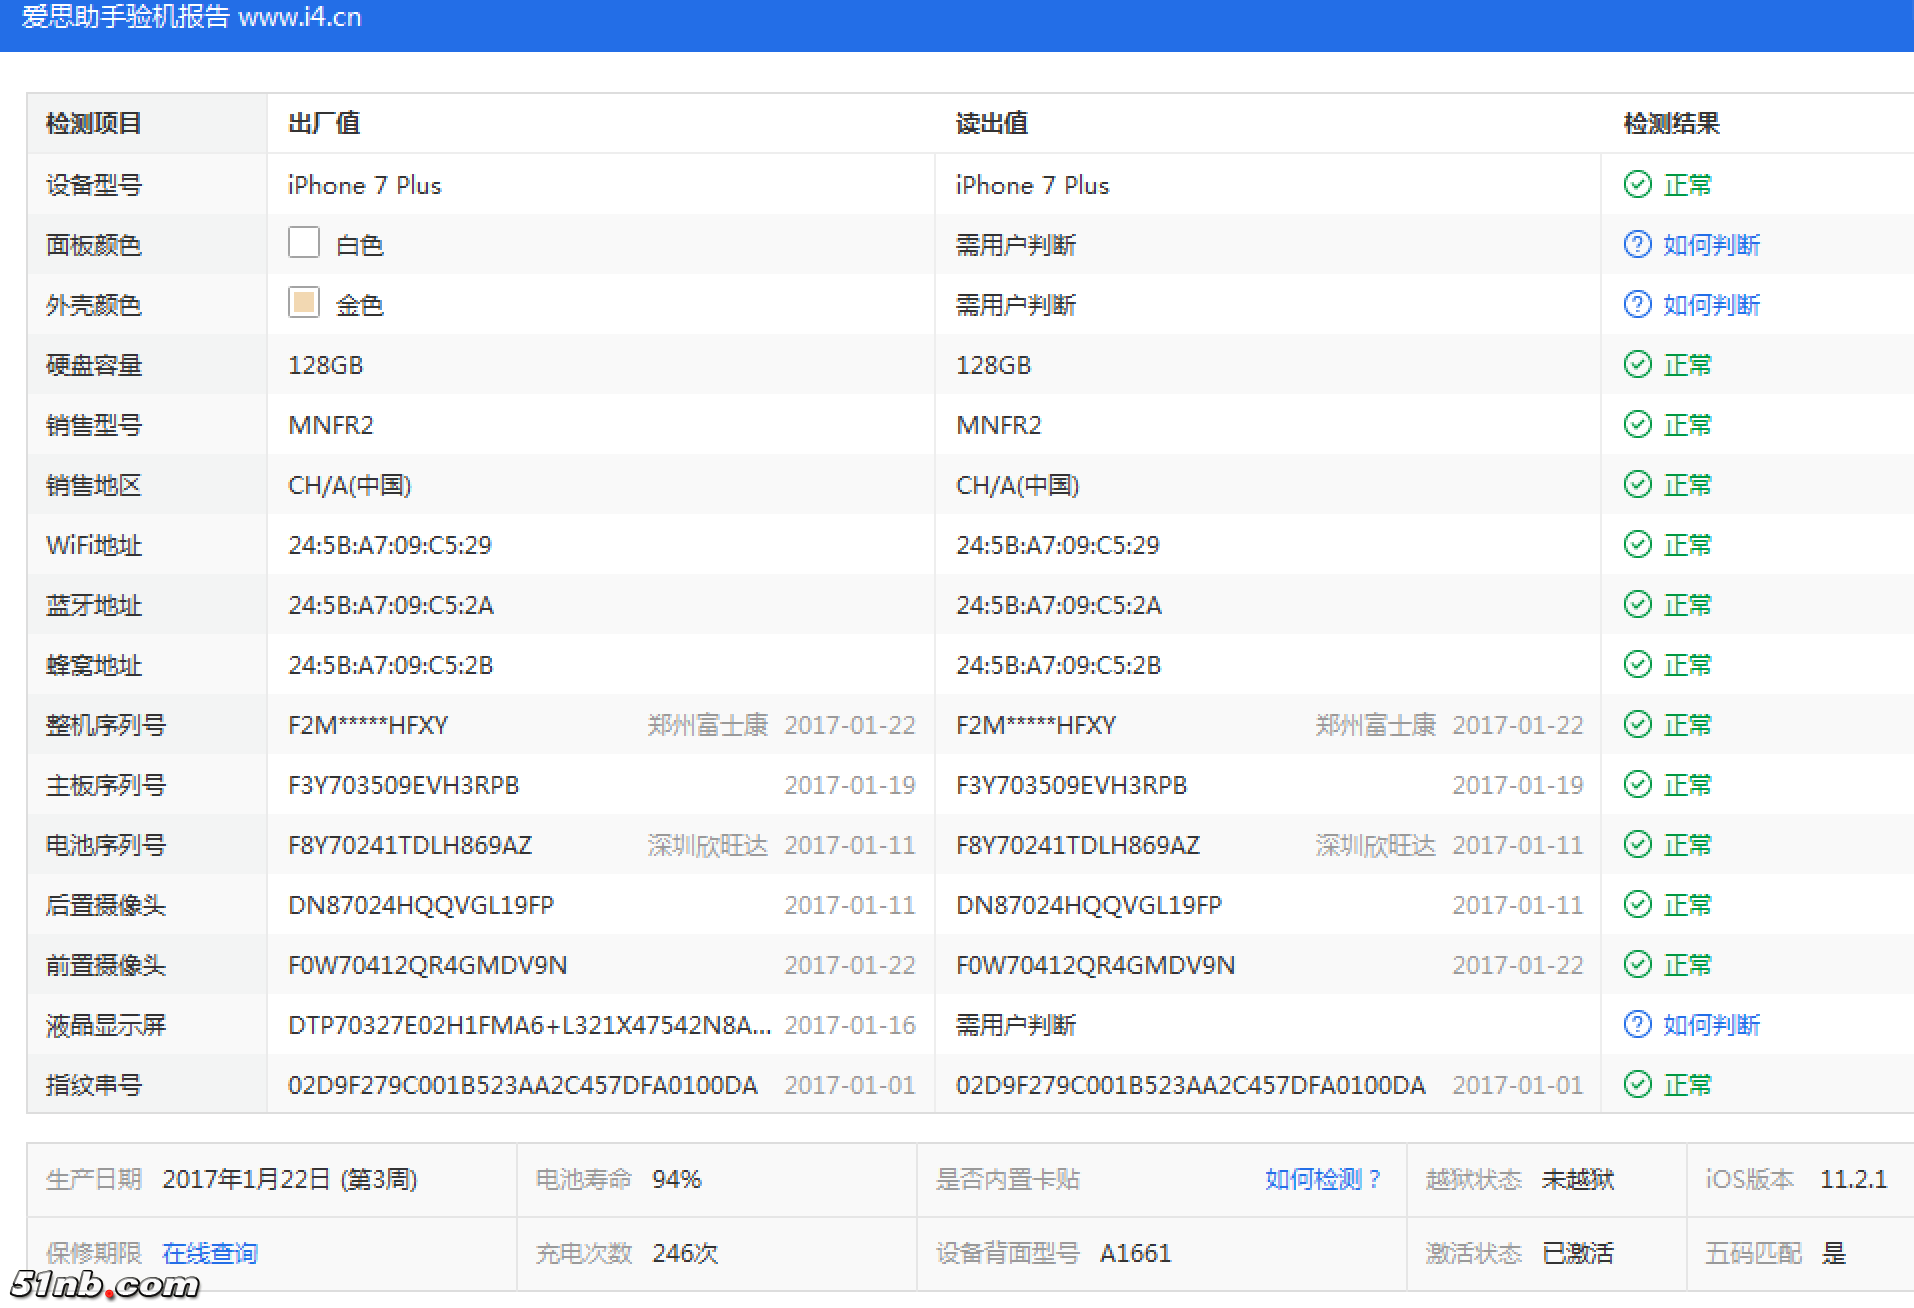Click the 检测结果 column header
Screen dimensions: 1914x1308
click(x=1671, y=123)
